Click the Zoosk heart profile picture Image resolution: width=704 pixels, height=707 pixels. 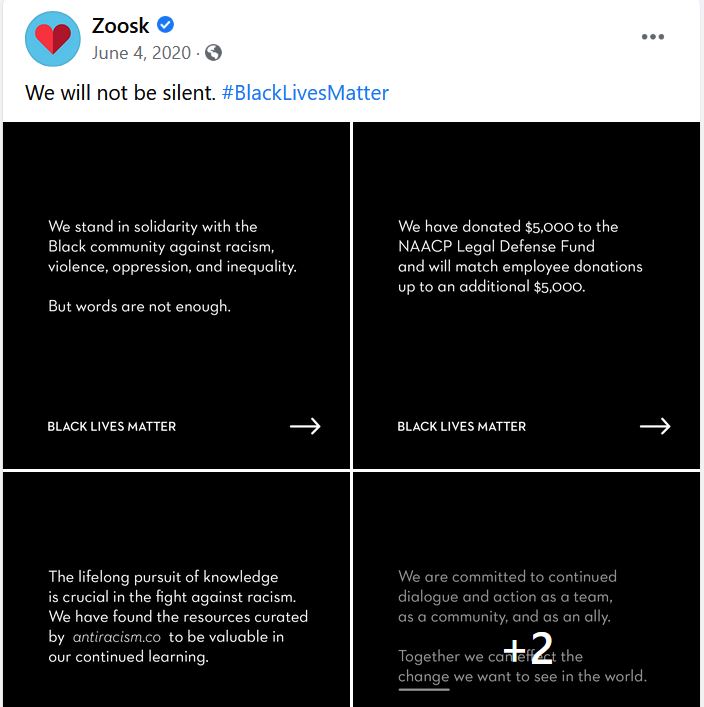click(53, 39)
